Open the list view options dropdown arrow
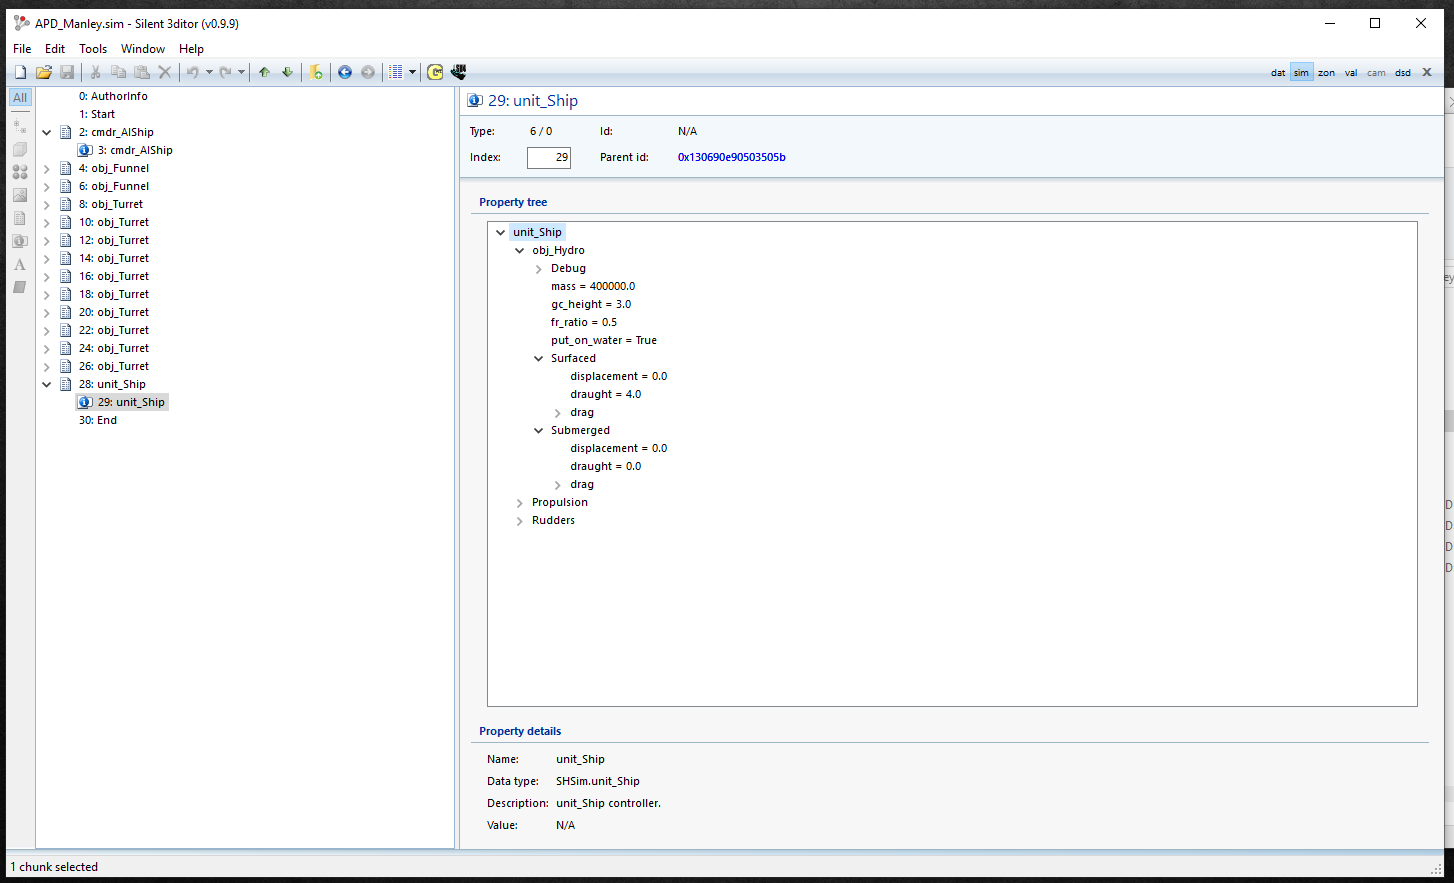 [x=412, y=72]
